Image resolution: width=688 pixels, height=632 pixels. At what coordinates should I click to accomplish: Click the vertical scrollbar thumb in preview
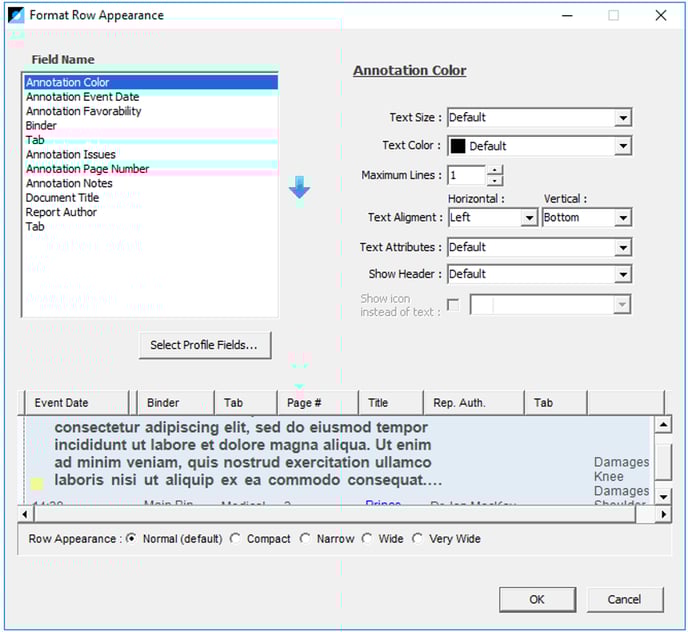(x=663, y=461)
